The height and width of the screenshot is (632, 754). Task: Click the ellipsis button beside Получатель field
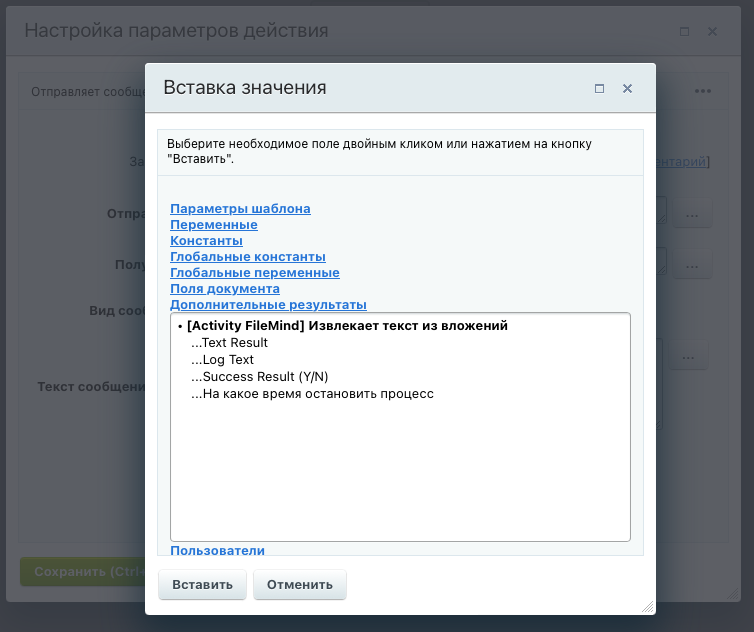[692, 264]
